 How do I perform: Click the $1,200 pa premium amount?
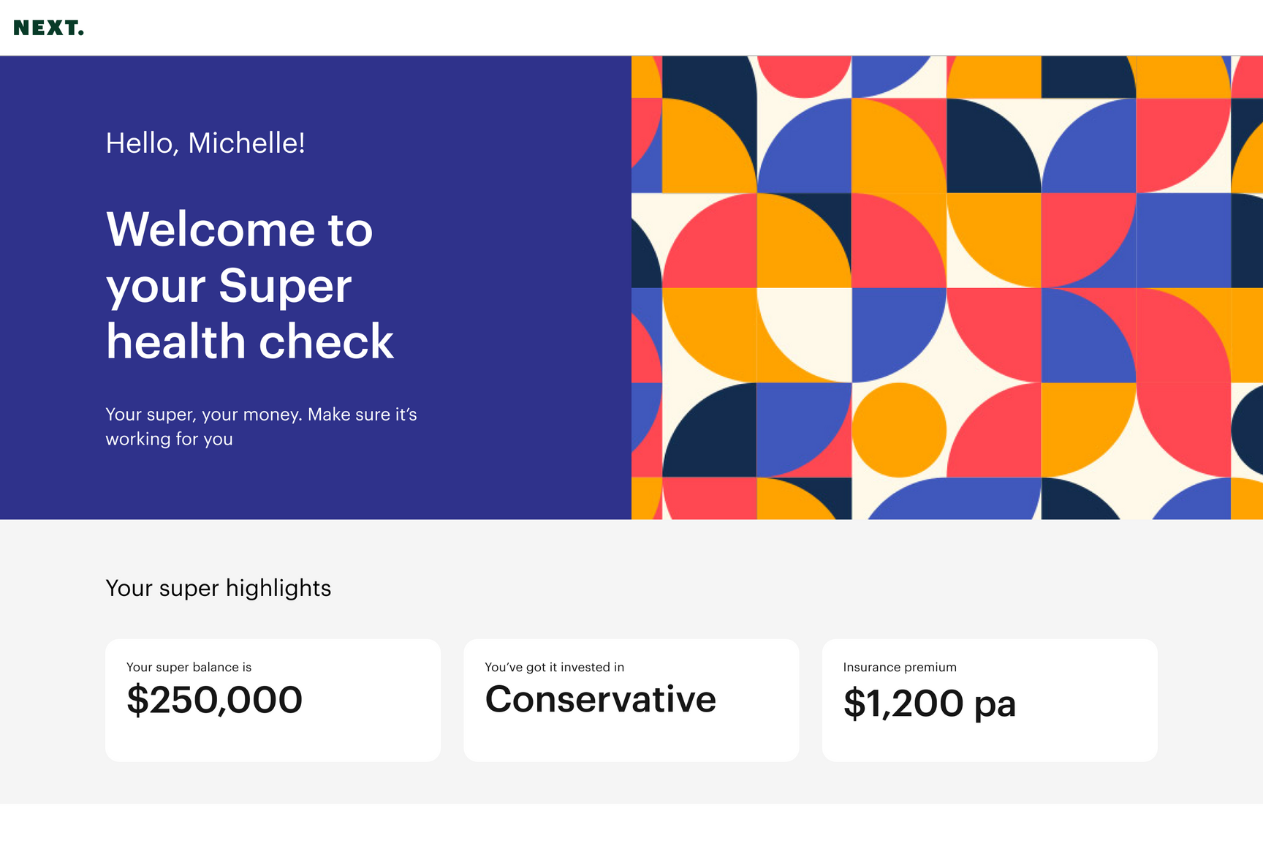point(929,704)
